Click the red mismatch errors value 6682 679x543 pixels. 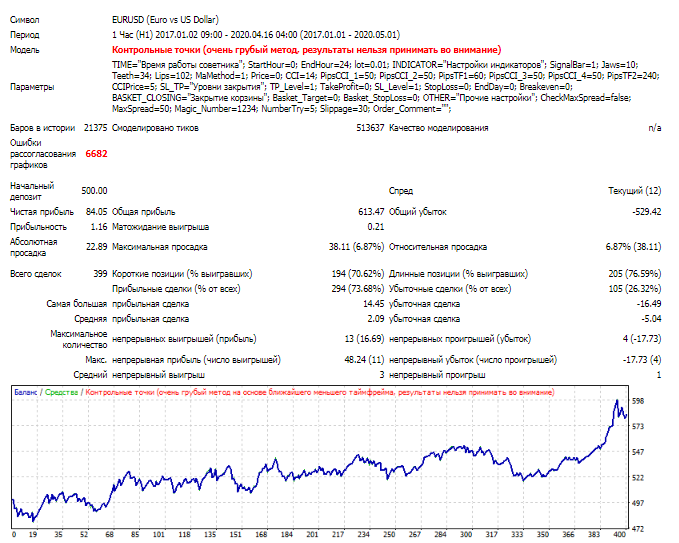96,154
